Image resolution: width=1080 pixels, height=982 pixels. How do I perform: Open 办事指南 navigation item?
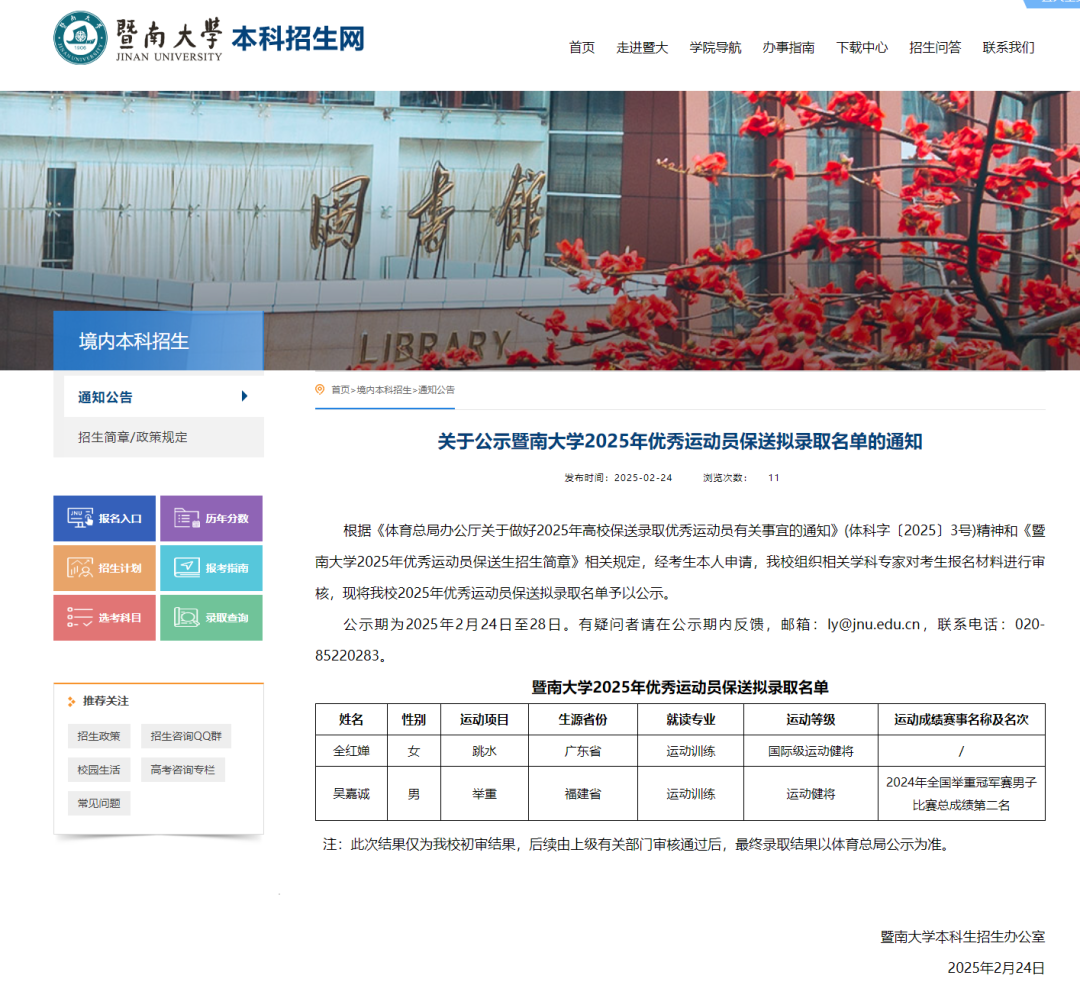pyautogui.click(x=789, y=48)
